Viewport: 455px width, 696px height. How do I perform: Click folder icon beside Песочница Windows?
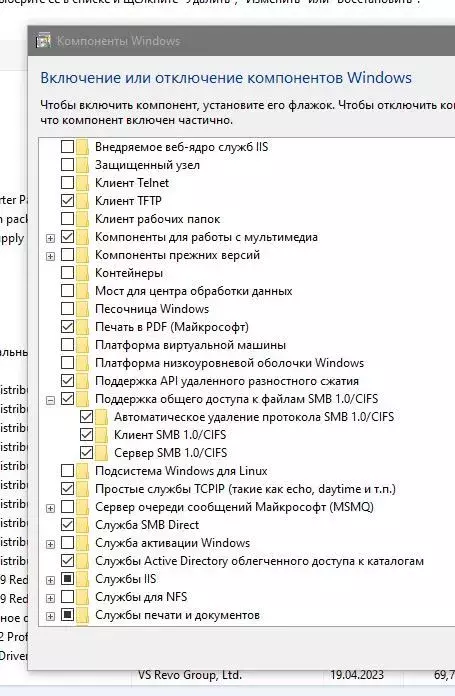coord(83,309)
